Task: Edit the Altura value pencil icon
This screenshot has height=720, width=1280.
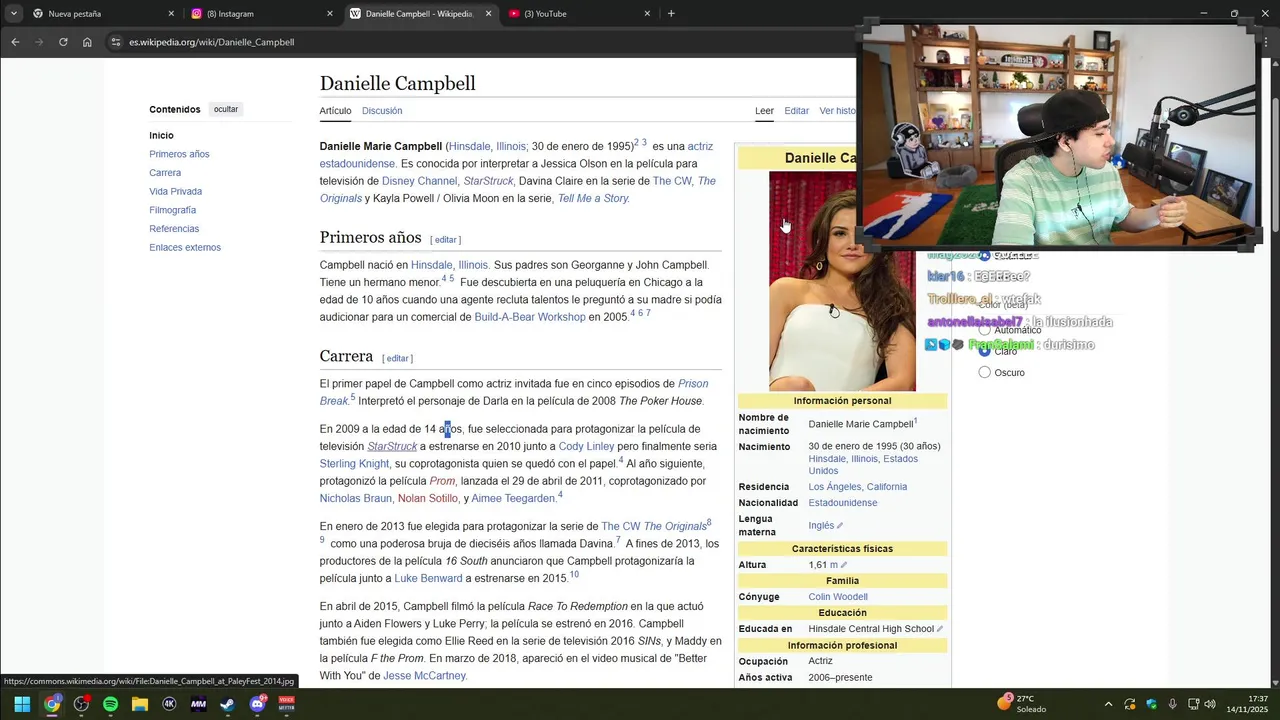Action: [x=846, y=565]
